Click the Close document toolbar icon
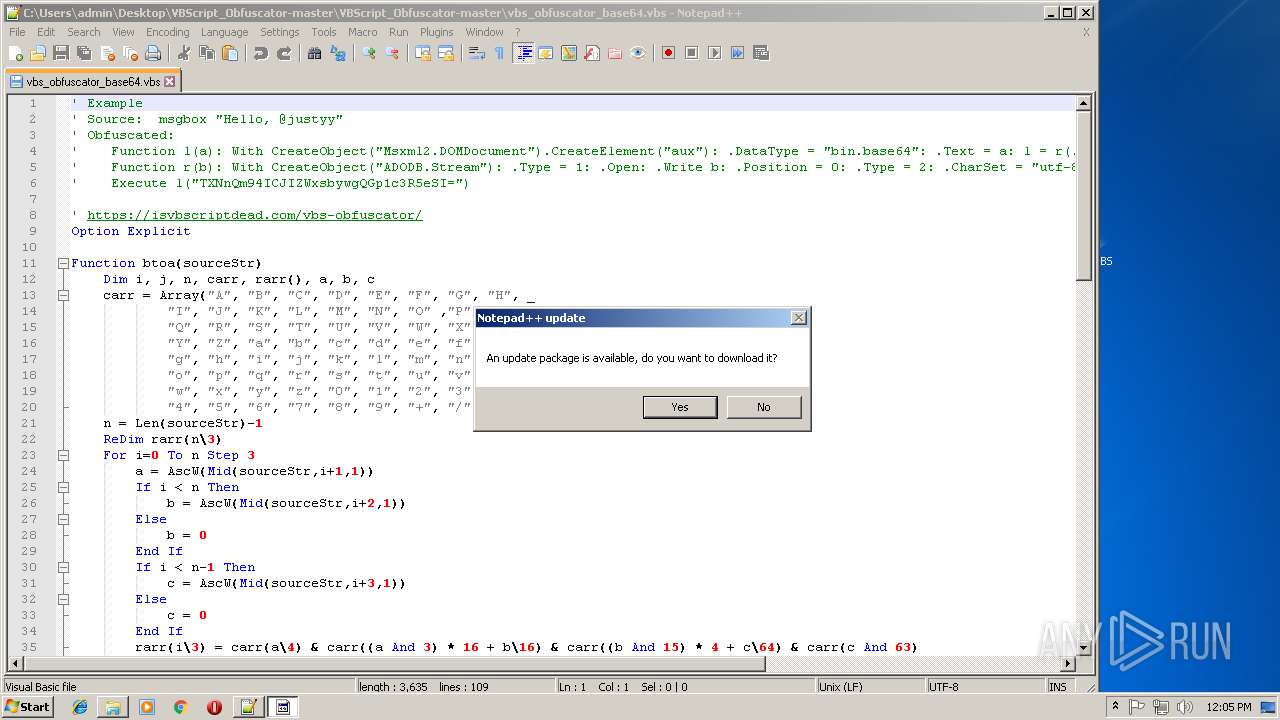The image size is (1280, 720). (x=107, y=53)
